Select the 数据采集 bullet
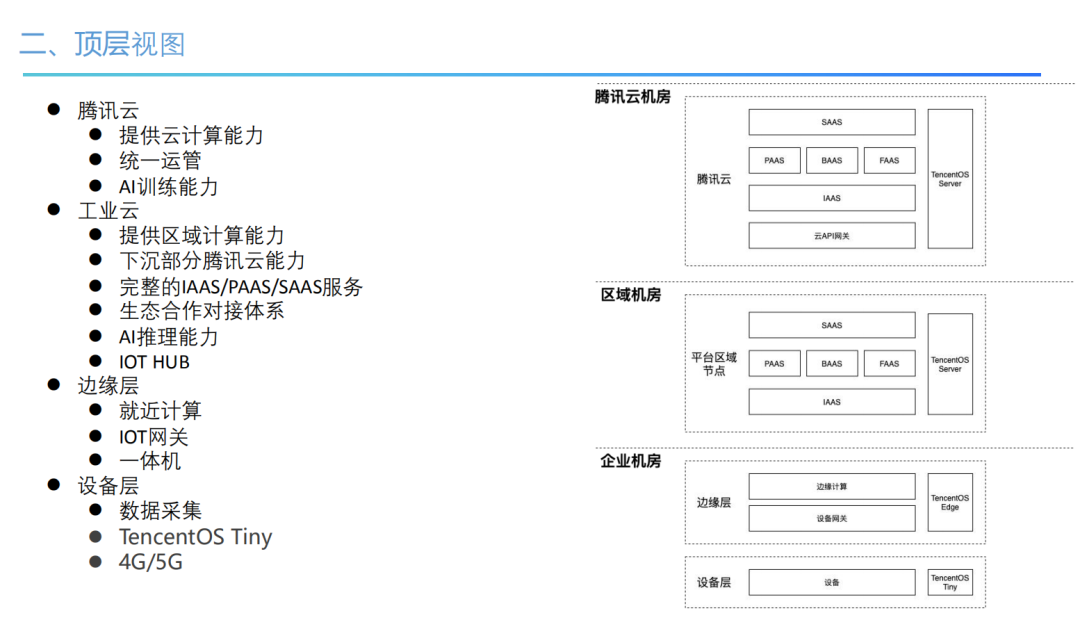Screen dimensions: 1080x620 click(160, 510)
